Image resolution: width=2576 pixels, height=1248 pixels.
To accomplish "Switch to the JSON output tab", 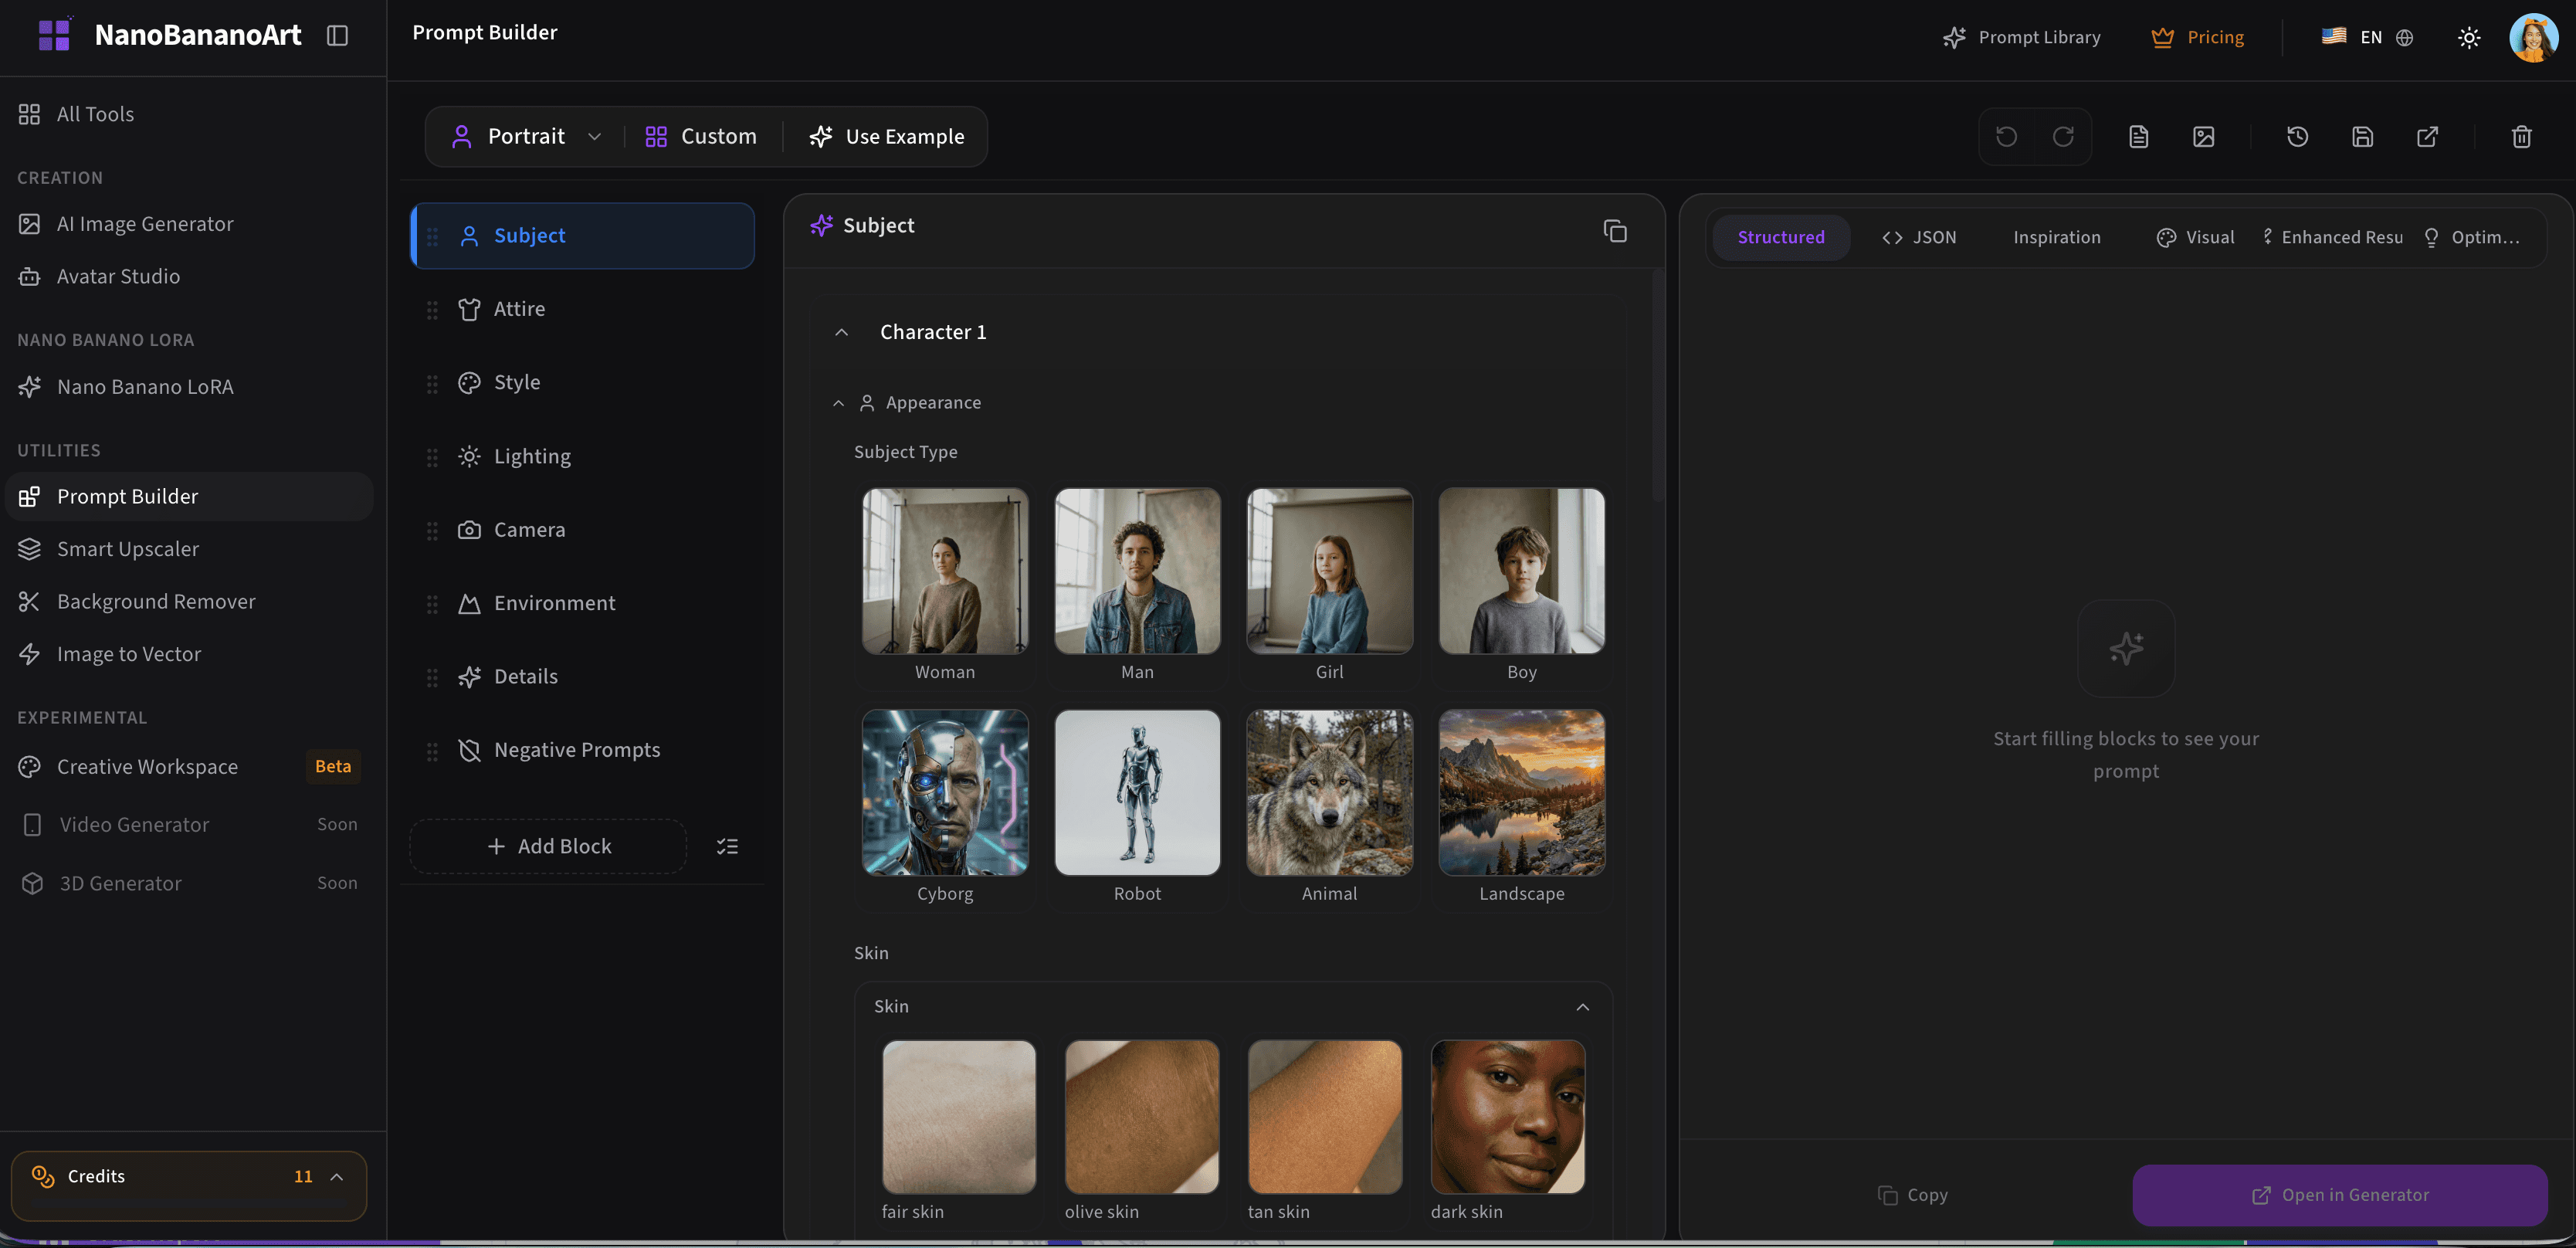I will click(x=1919, y=237).
